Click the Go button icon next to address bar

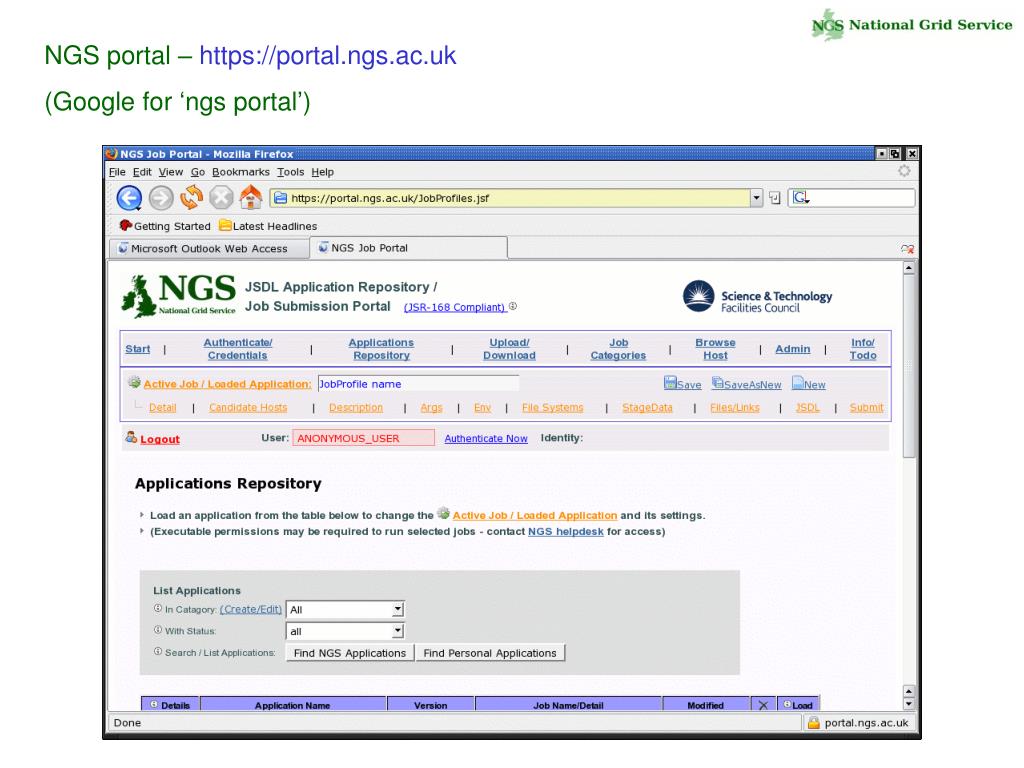775,198
